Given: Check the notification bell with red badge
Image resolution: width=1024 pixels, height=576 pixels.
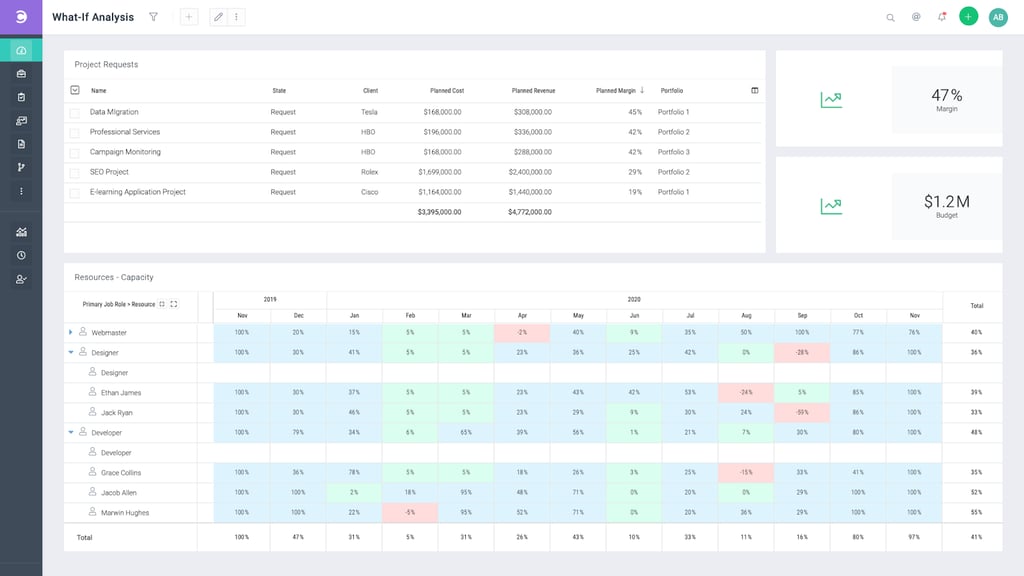Looking at the screenshot, I should (942, 17).
